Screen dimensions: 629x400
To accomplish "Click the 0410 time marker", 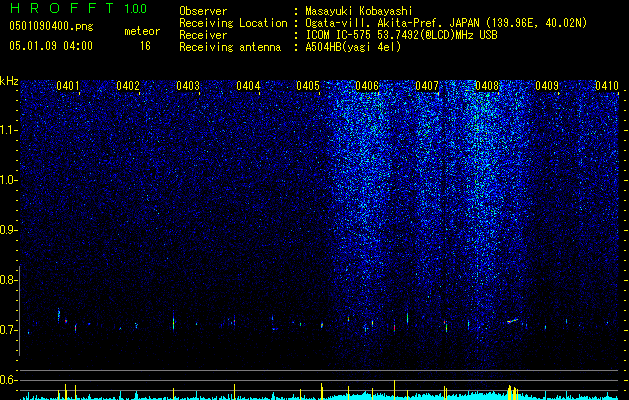I will pos(607,86).
